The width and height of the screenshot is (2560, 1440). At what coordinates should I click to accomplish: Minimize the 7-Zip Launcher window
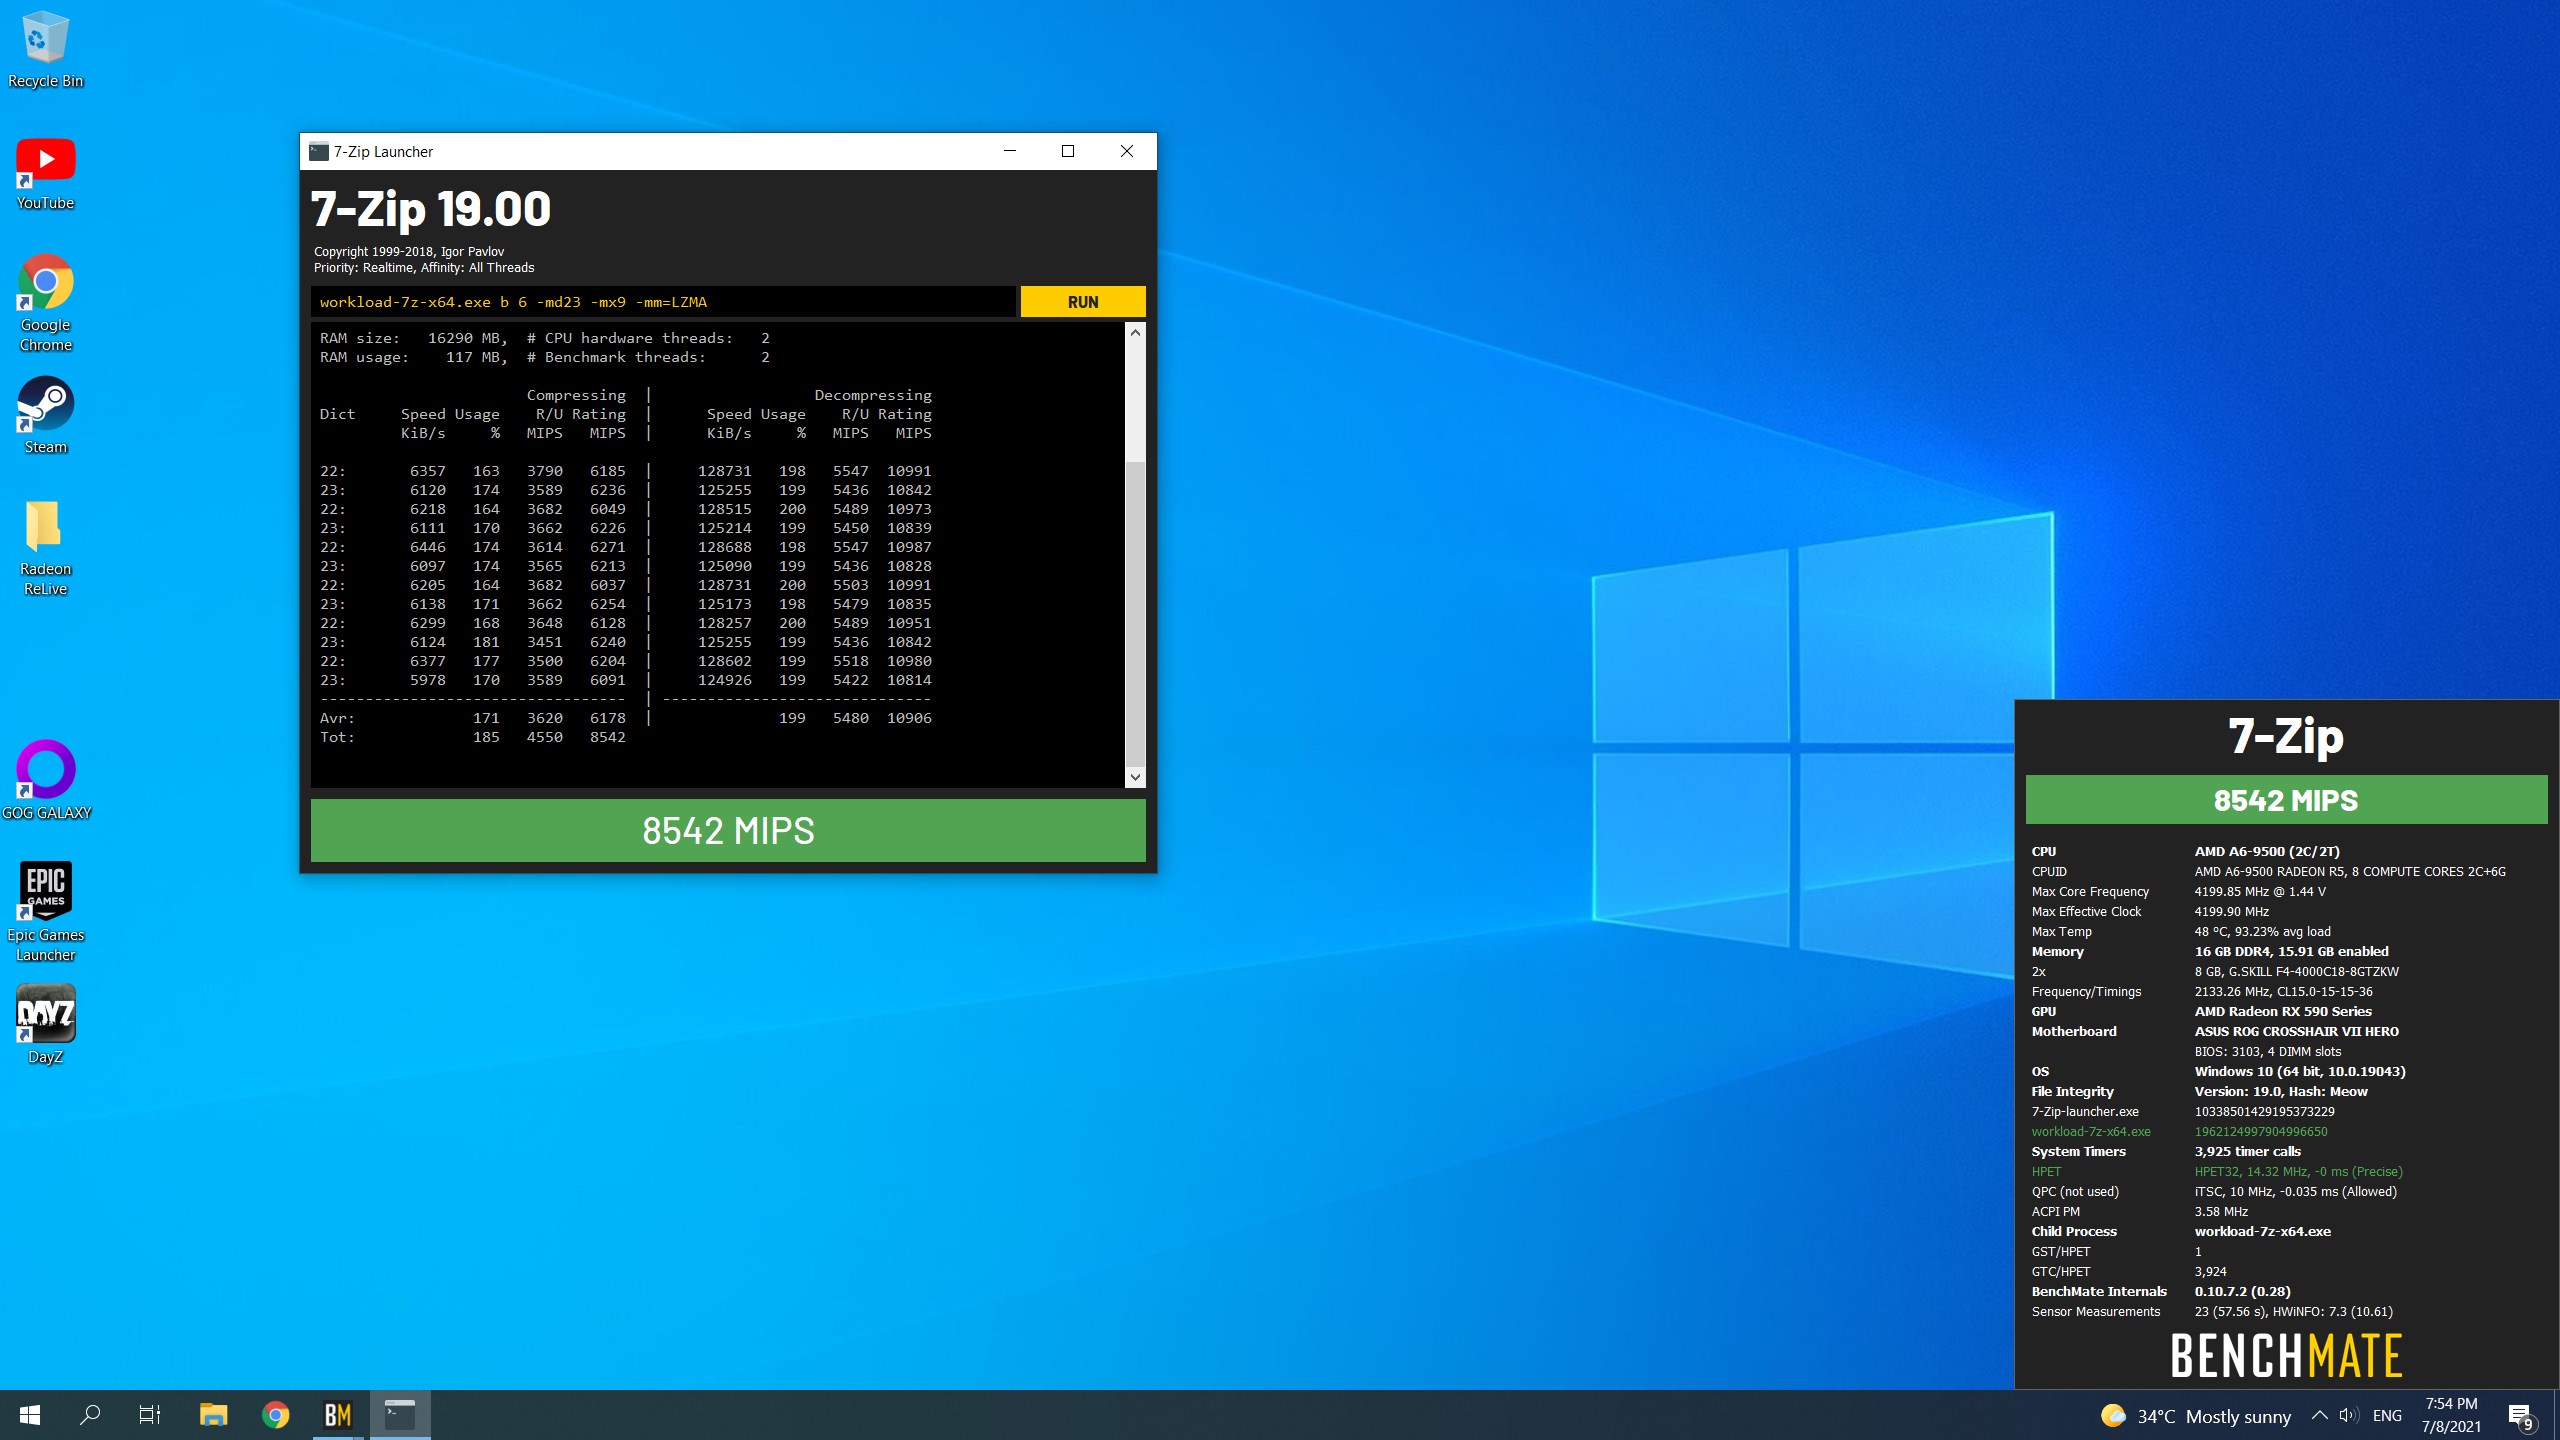click(1010, 151)
